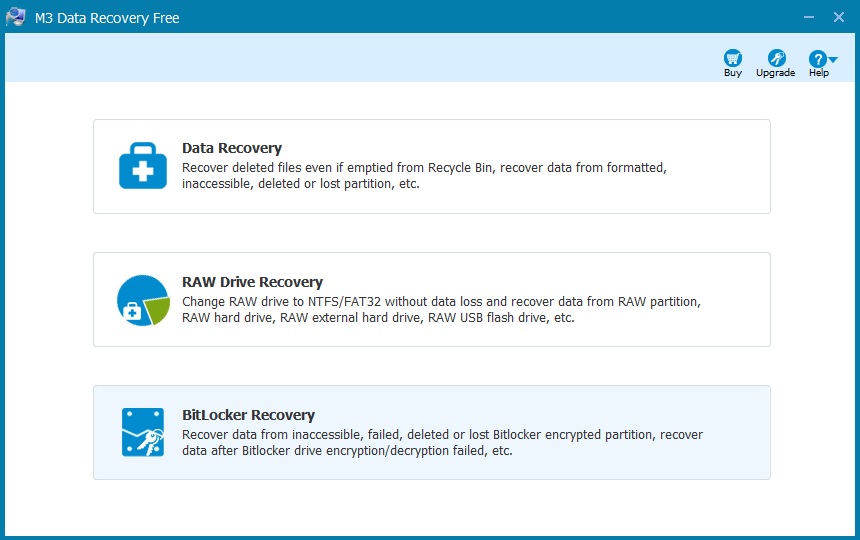Select the BitLocker Recovery heading
The image size is (860, 540).
coord(248,415)
